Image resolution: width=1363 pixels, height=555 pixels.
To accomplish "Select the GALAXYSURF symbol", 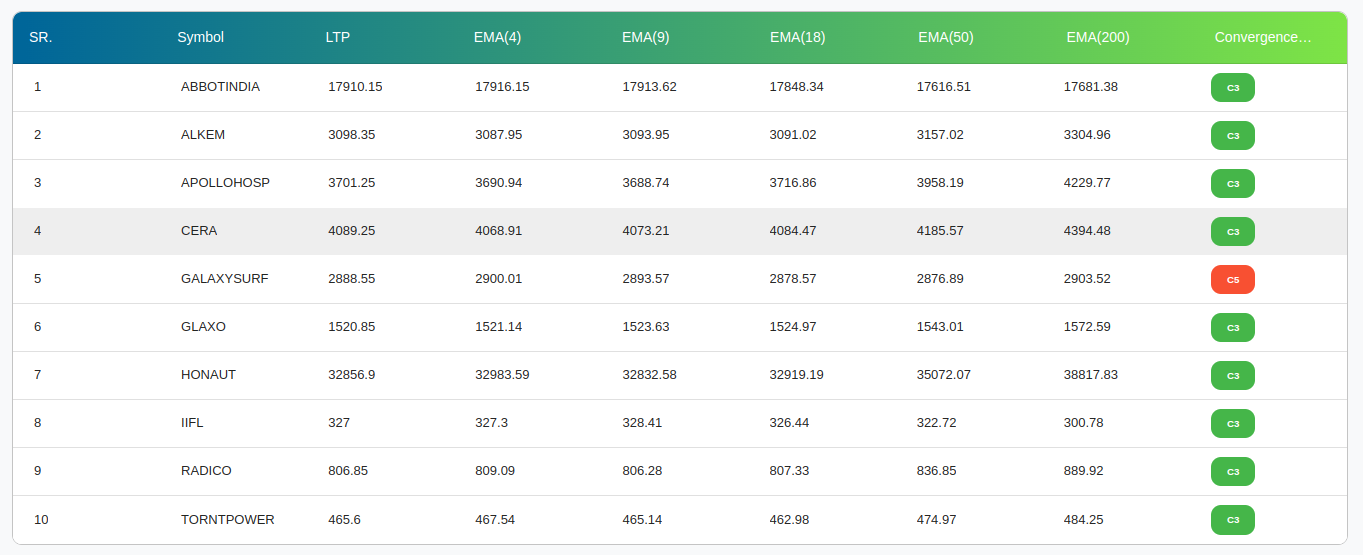I will point(225,279).
